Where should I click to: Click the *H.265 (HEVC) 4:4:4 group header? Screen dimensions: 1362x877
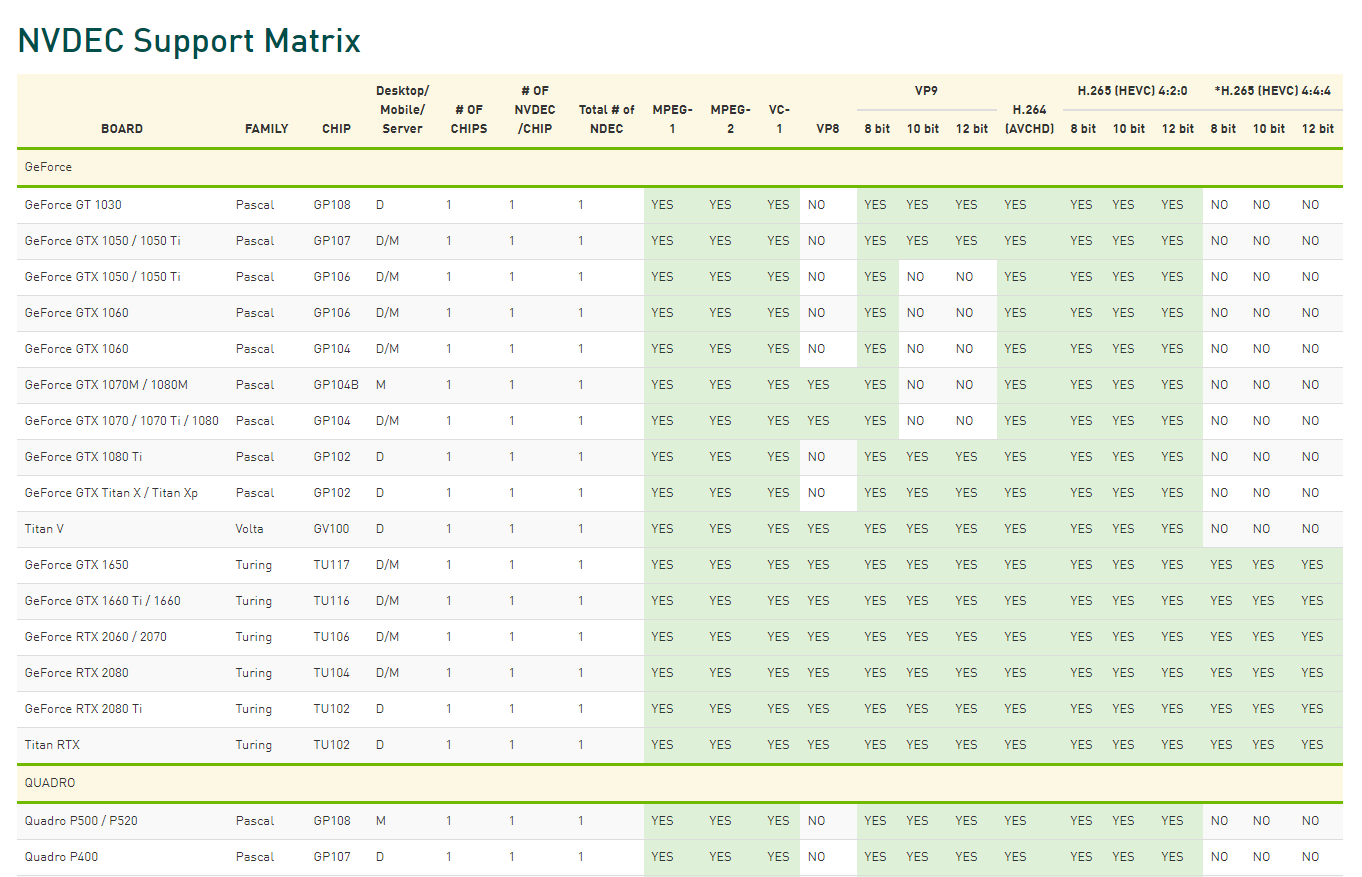click(x=1272, y=91)
